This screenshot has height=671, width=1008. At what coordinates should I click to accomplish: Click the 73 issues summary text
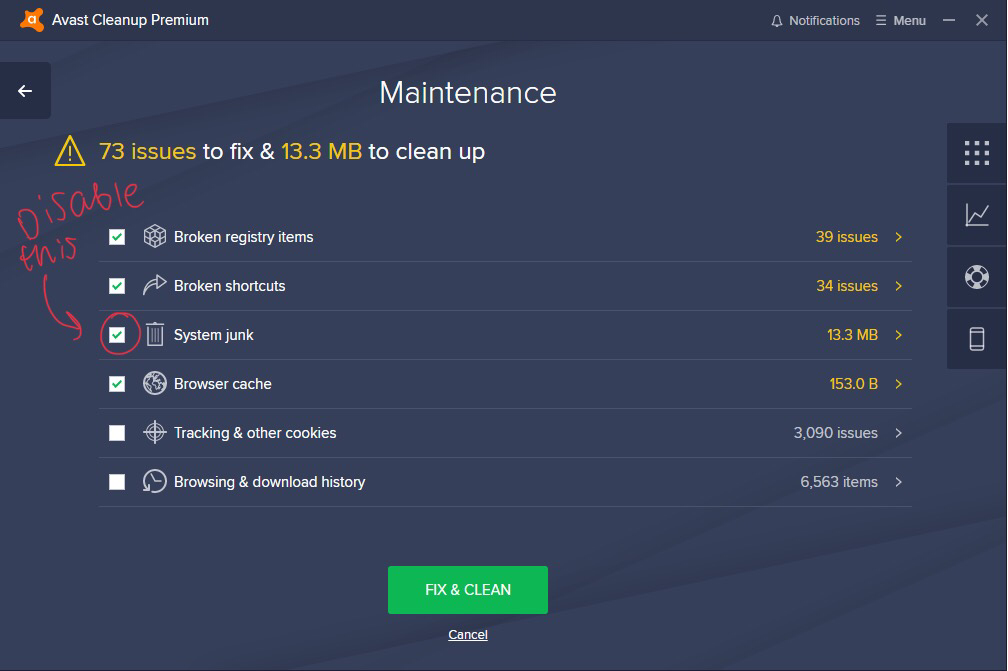point(147,151)
